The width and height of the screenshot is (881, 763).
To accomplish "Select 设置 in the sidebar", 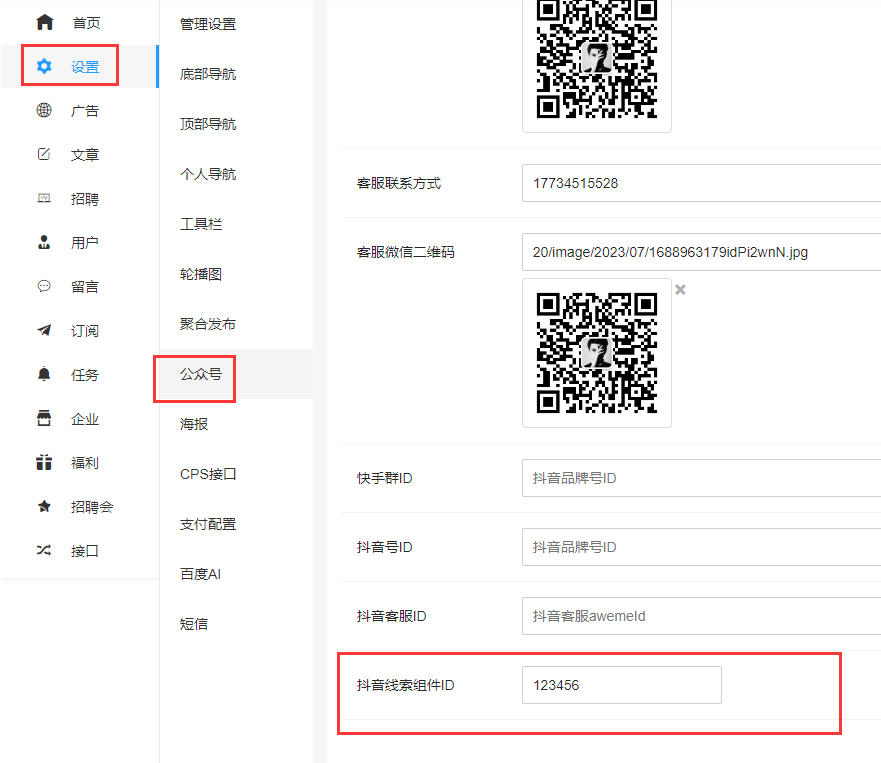I will pos(85,67).
